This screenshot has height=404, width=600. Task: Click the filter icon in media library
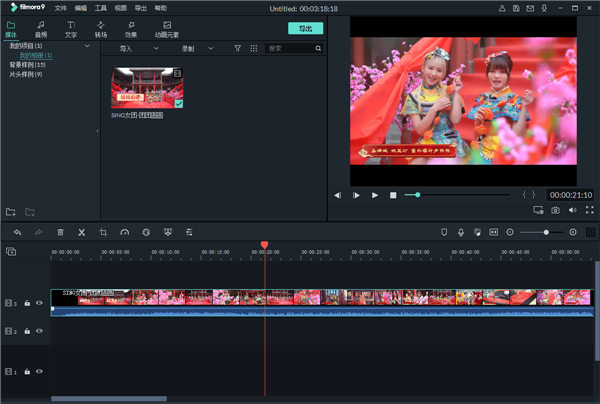pyautogui.click(x=237, y=48)
